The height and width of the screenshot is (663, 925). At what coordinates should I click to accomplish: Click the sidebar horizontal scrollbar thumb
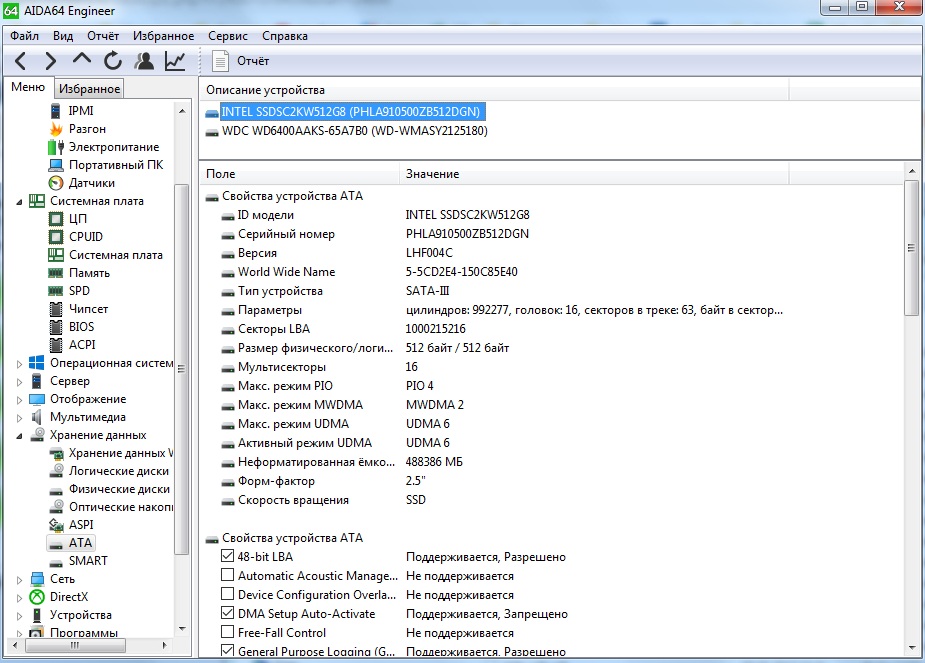pos(75,645)
